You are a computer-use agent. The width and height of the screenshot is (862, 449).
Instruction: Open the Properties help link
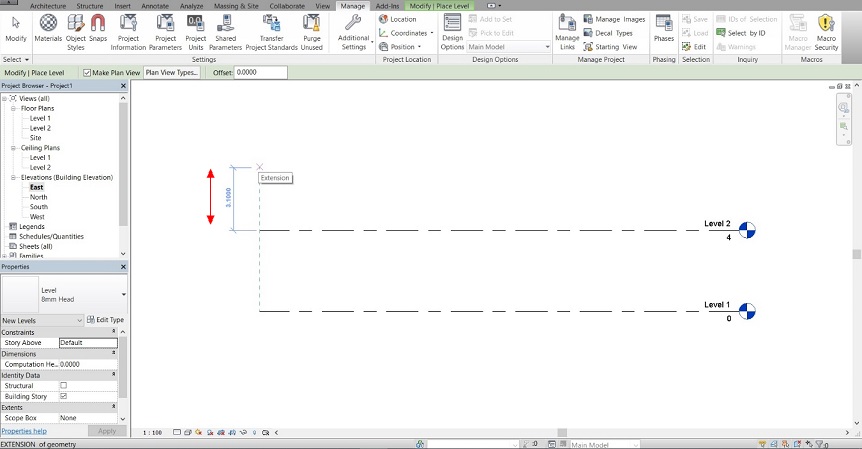tap(24, 431)
